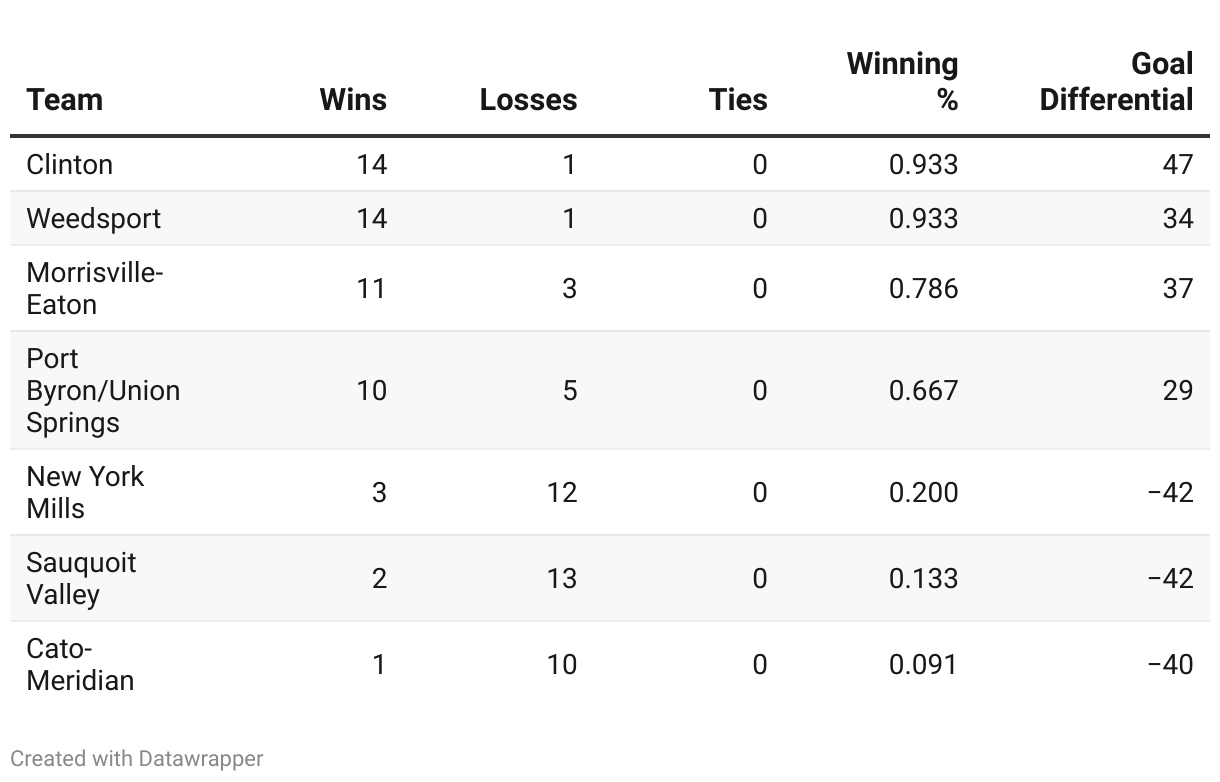Click the Team column header

[64, 99]
